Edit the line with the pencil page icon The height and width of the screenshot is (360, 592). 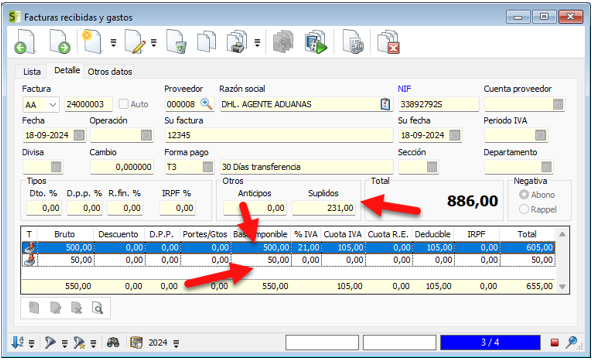pos(56,308)
